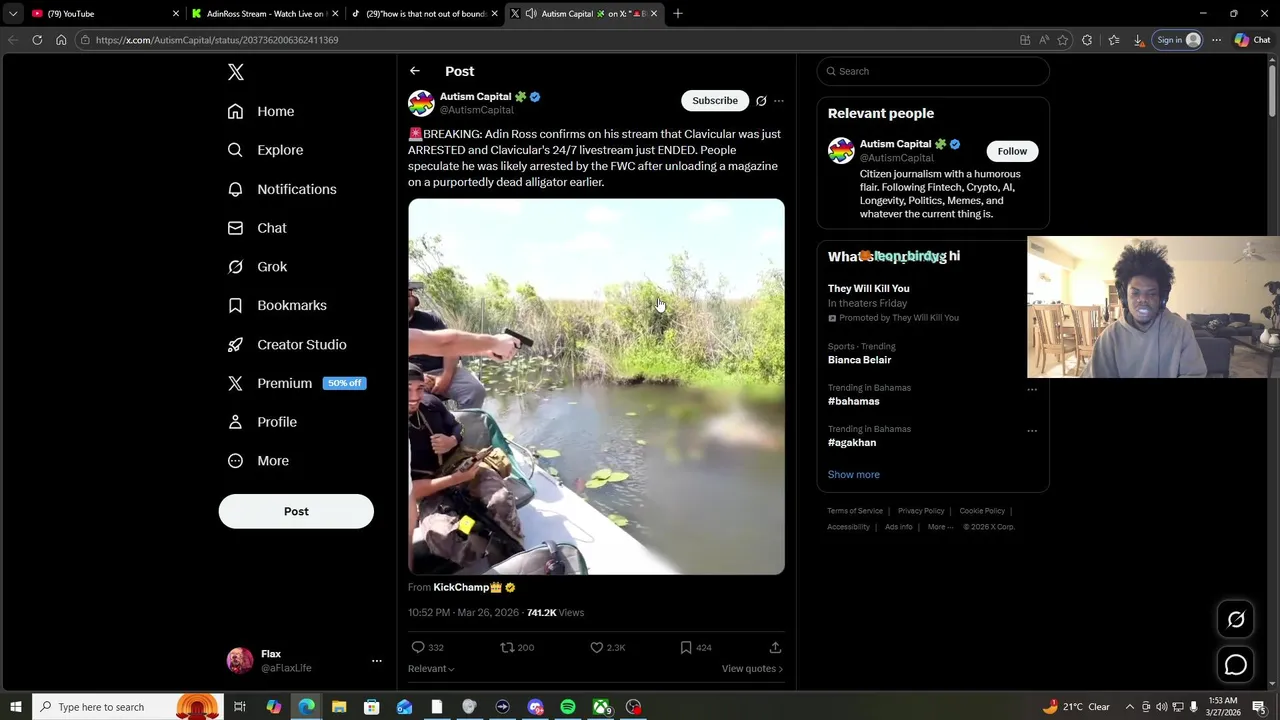This screenshot has height=720, width=1280.
Task: Open Bianca Belair trending topic
Action: (859, 360)
